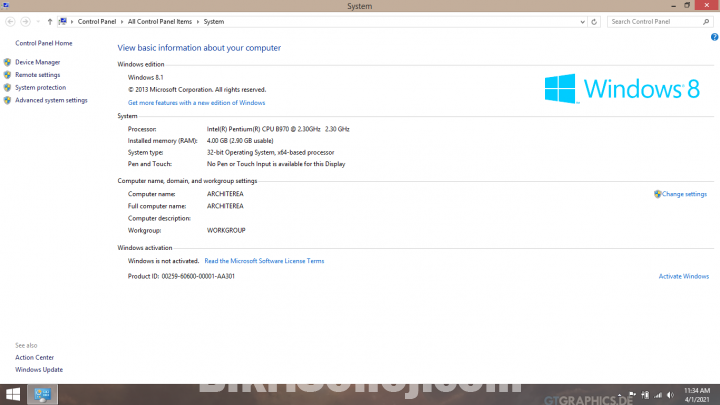
Task: Click Full computer name value ARCHITEREA
Action: tap(225, 206)
